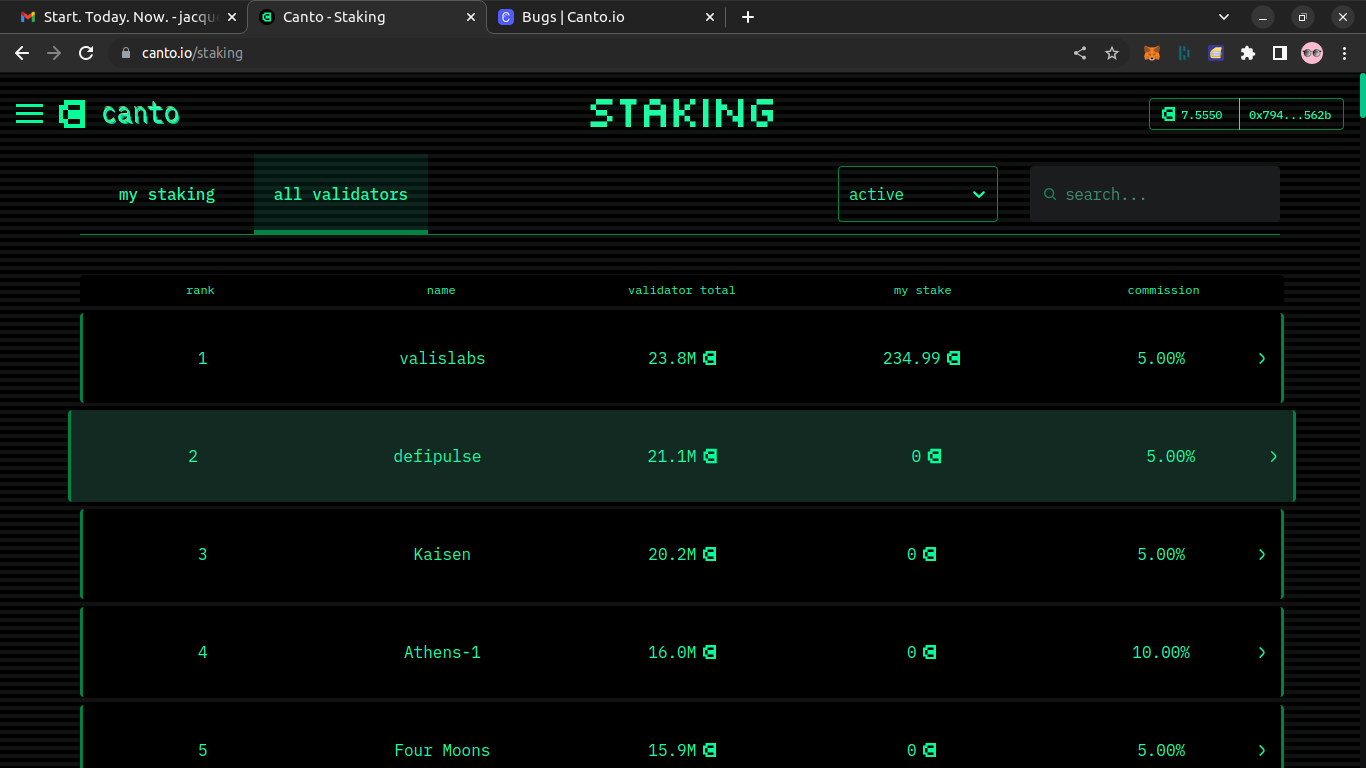Click forward navigation arrow in browser

point(54,53)
